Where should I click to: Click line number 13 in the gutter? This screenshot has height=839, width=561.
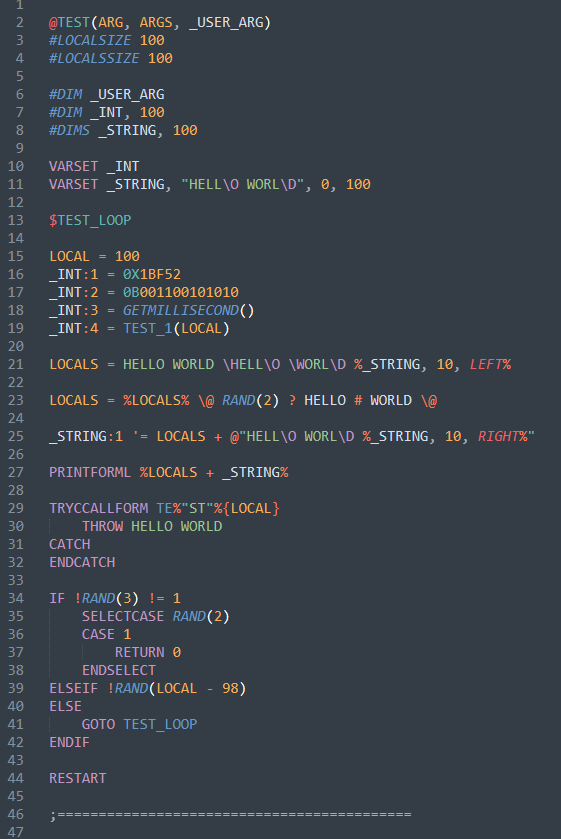pyautogui.click(x=16, y=220)
